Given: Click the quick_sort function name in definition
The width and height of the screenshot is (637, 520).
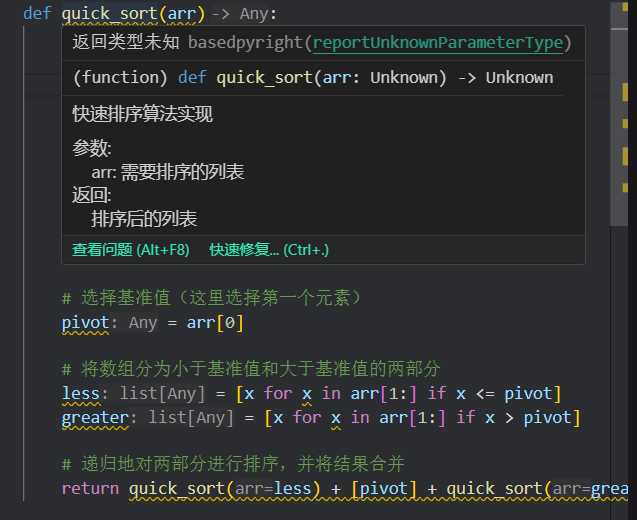Looking at the screenshot, I should click(109, 13).
